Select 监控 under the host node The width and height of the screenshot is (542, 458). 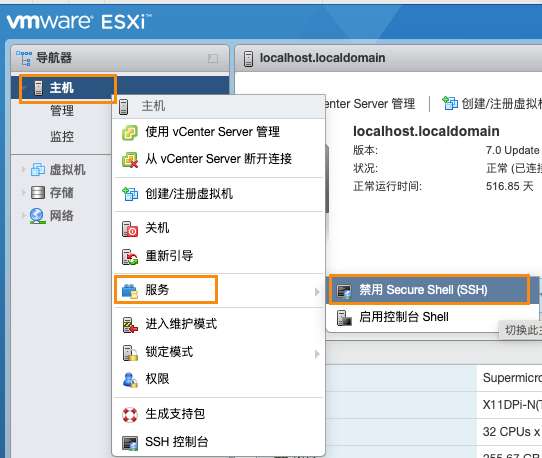click(62, 137)
